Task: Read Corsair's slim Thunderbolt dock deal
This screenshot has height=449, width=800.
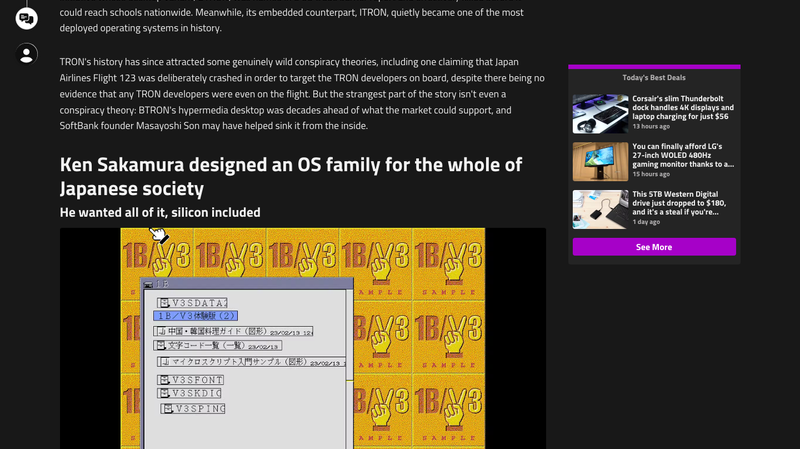Action: 683,108
